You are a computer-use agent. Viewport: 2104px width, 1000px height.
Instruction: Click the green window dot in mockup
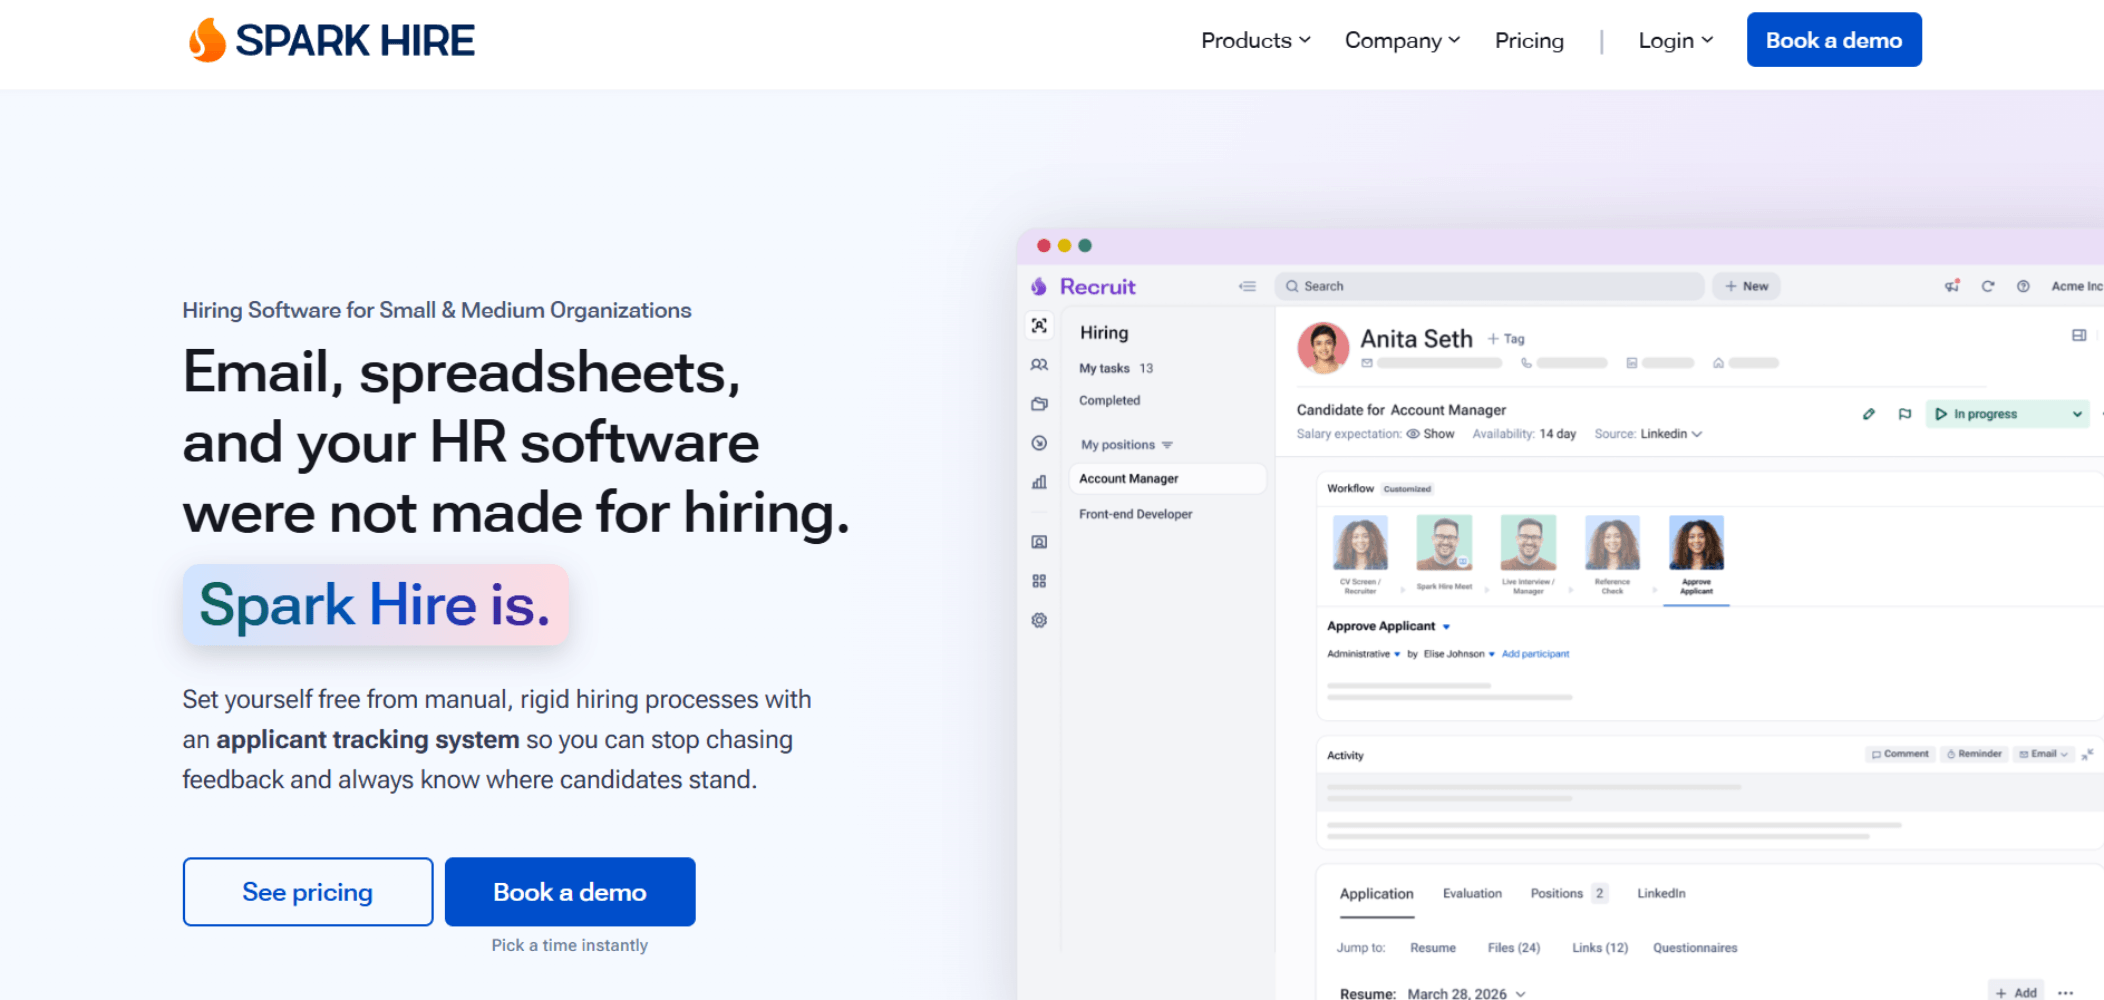[1085, 245]
